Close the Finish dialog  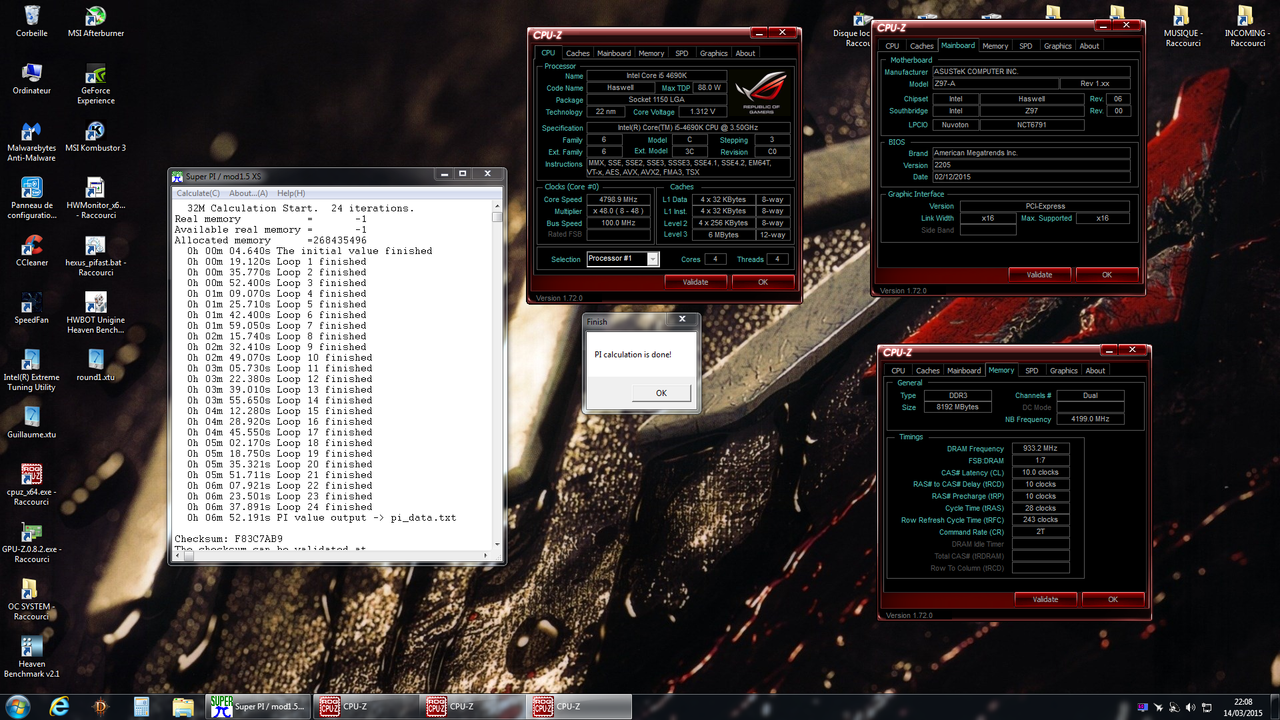[682, 320]
